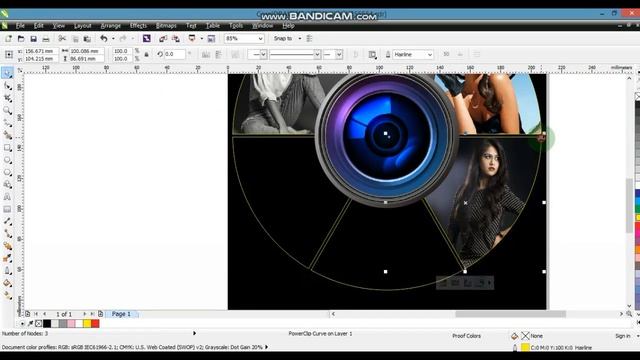
Task: Select the Text tool
Action: point(7,197)
